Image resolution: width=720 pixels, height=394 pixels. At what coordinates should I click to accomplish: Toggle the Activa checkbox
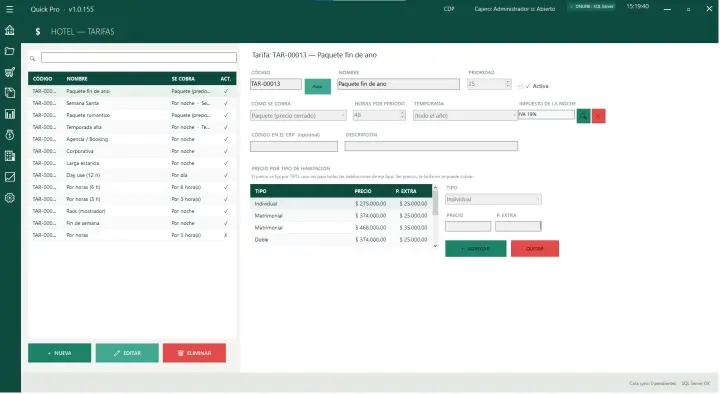pos(520,86)
